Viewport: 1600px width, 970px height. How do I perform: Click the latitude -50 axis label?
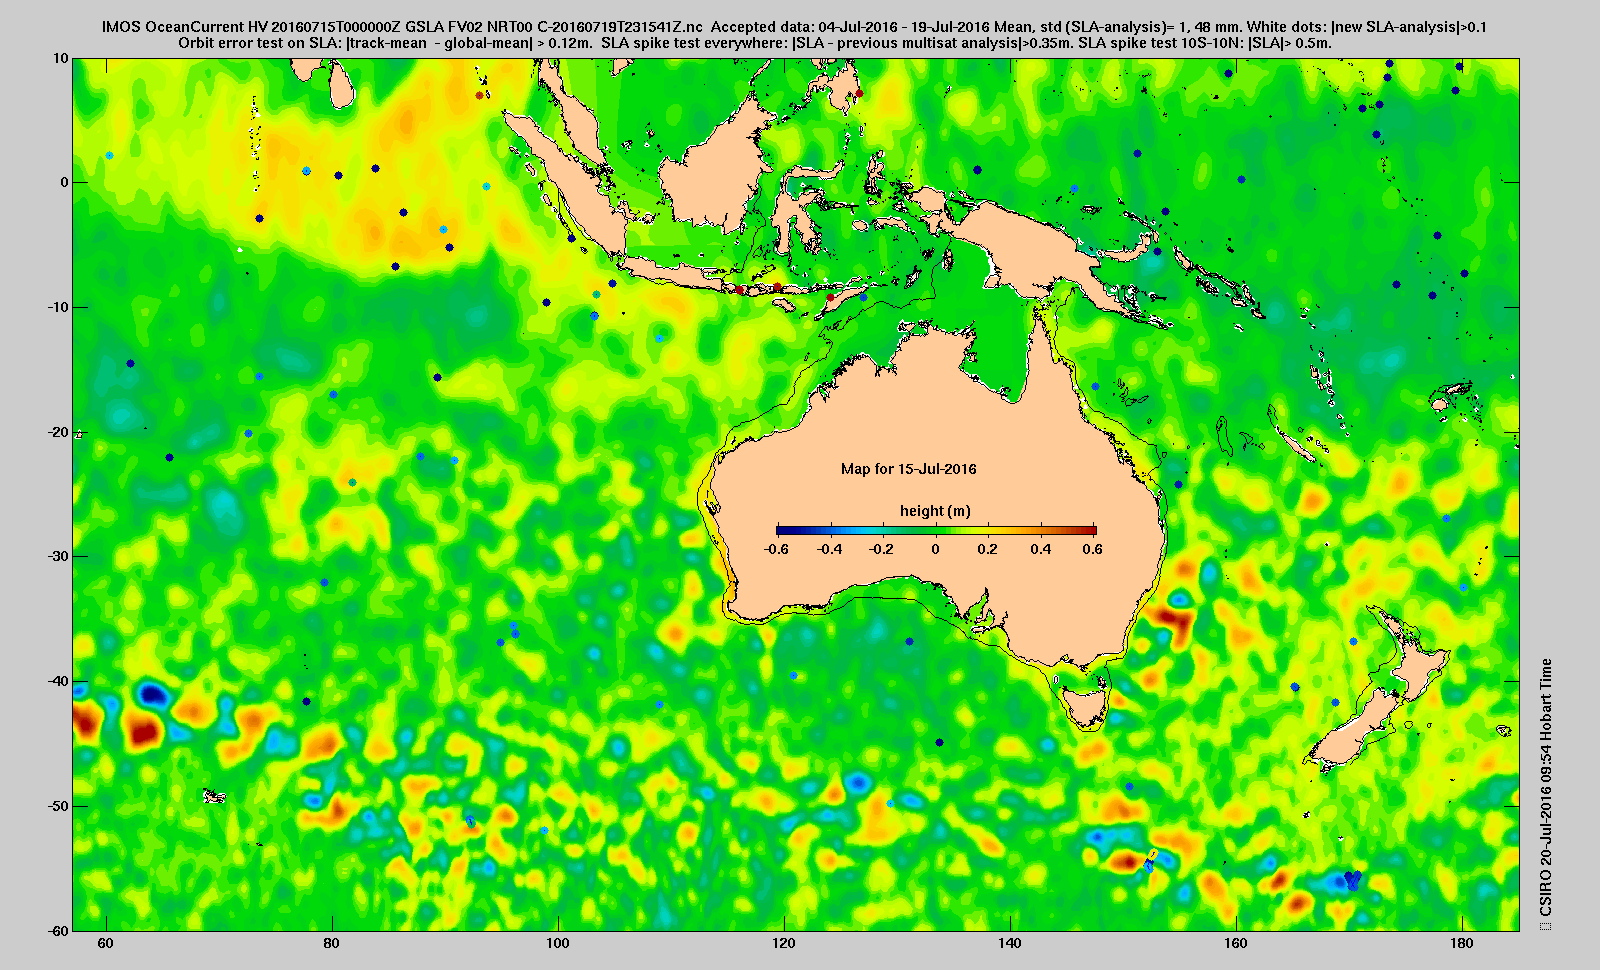click(x=58, y=806)
